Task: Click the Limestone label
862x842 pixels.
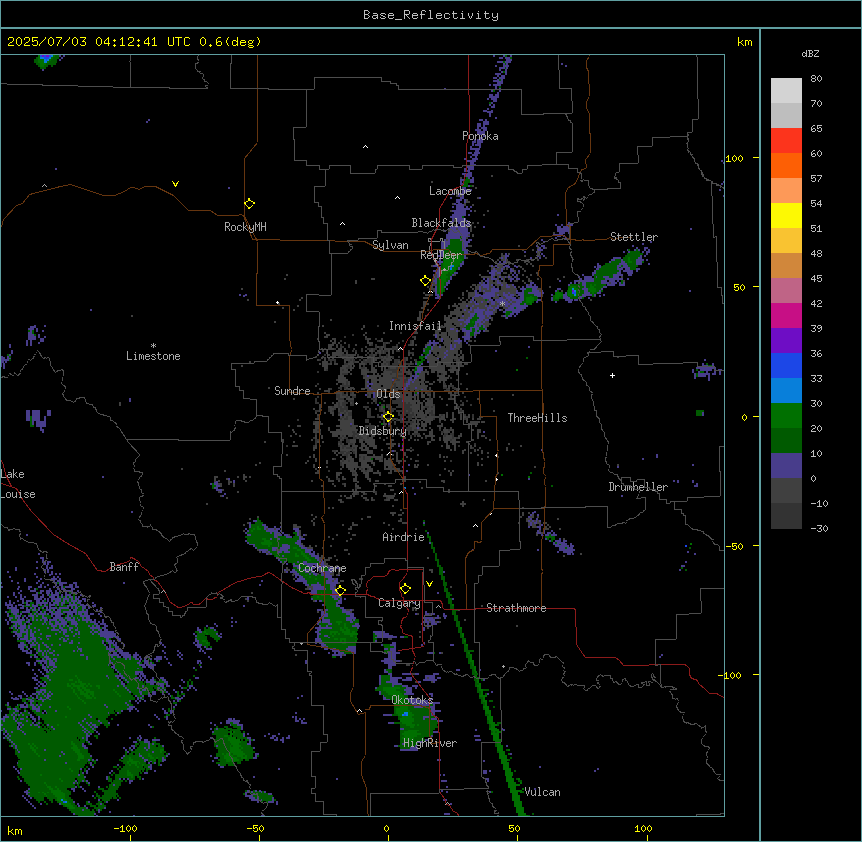Action: tap(153, 356)
